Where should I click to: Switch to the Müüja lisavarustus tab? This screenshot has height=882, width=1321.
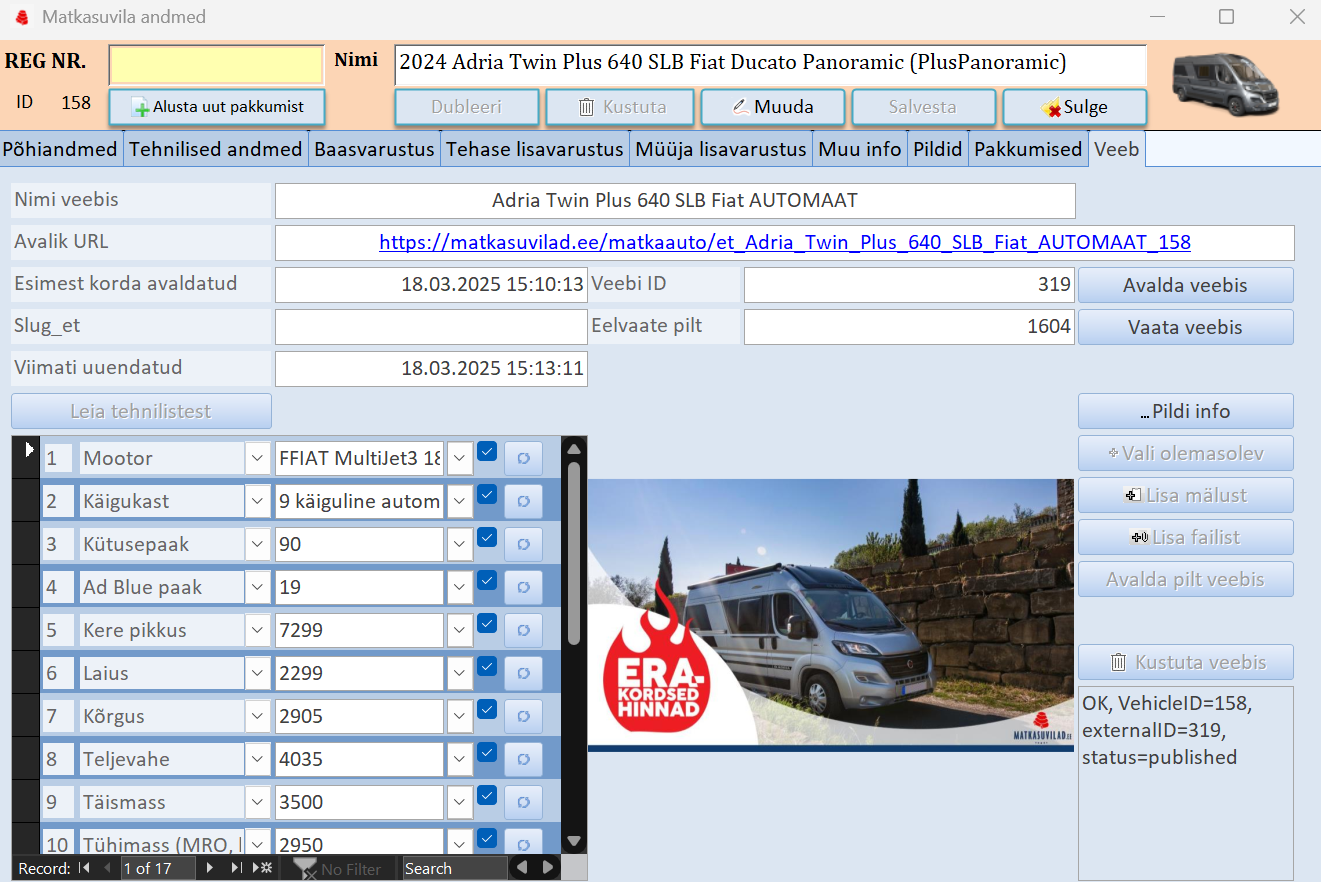tap(720, 149)
